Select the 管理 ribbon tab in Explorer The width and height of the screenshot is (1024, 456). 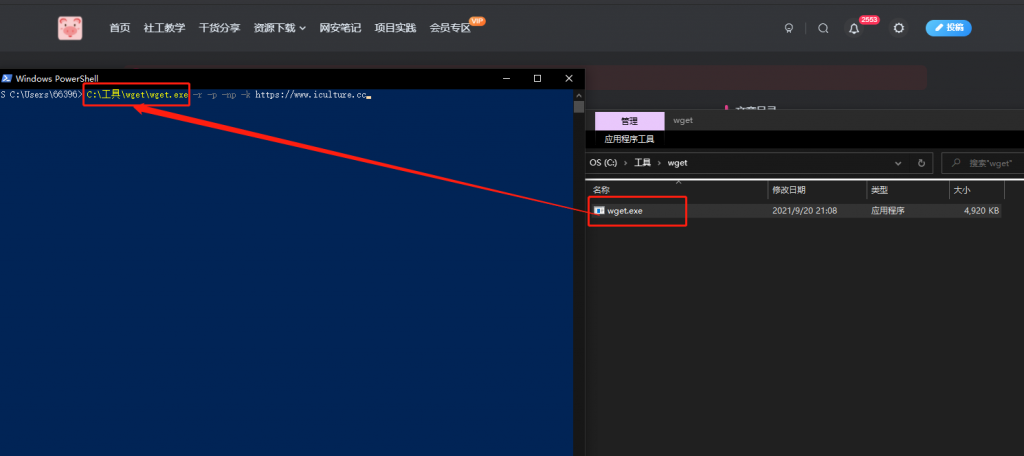coord(630,121)
